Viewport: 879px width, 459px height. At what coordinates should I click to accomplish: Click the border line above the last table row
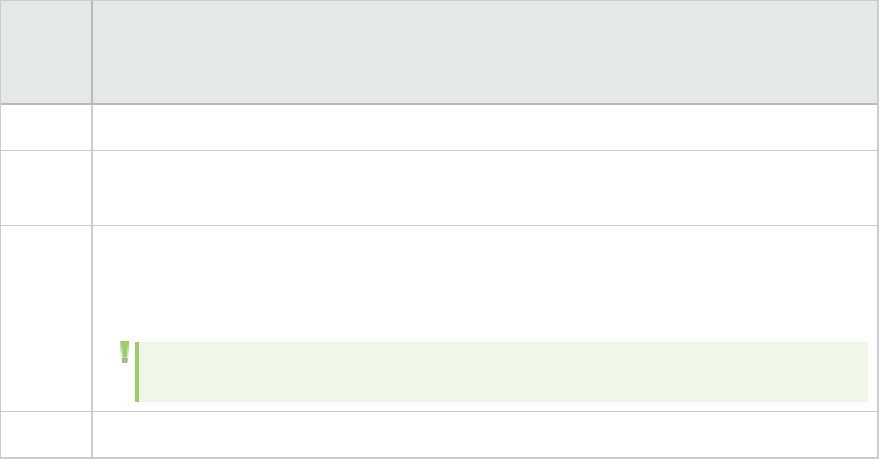point(478,411)
